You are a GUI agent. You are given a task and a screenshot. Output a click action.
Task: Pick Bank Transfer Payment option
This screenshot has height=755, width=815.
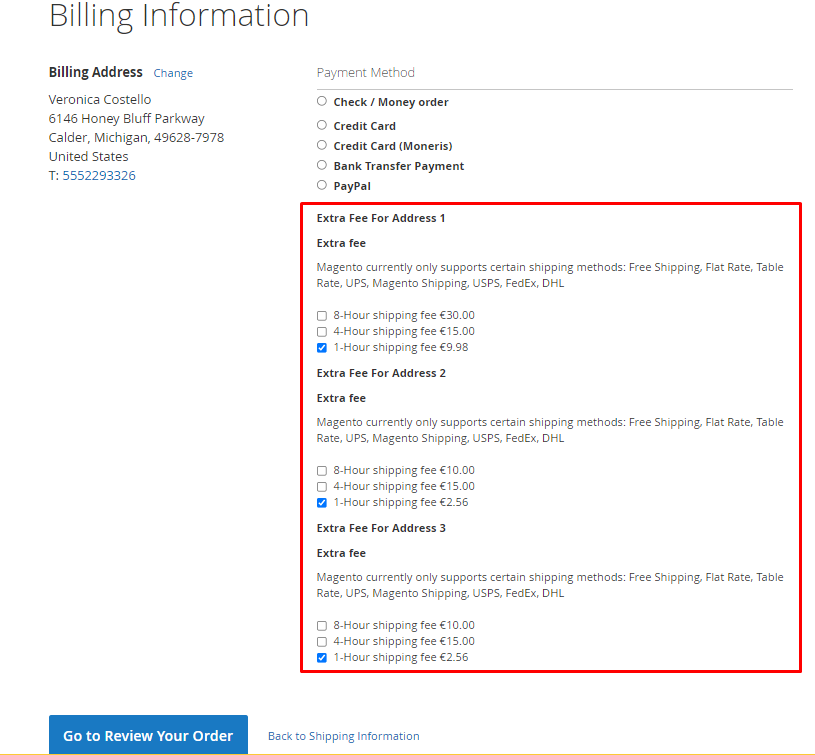[x=322, y=165]
